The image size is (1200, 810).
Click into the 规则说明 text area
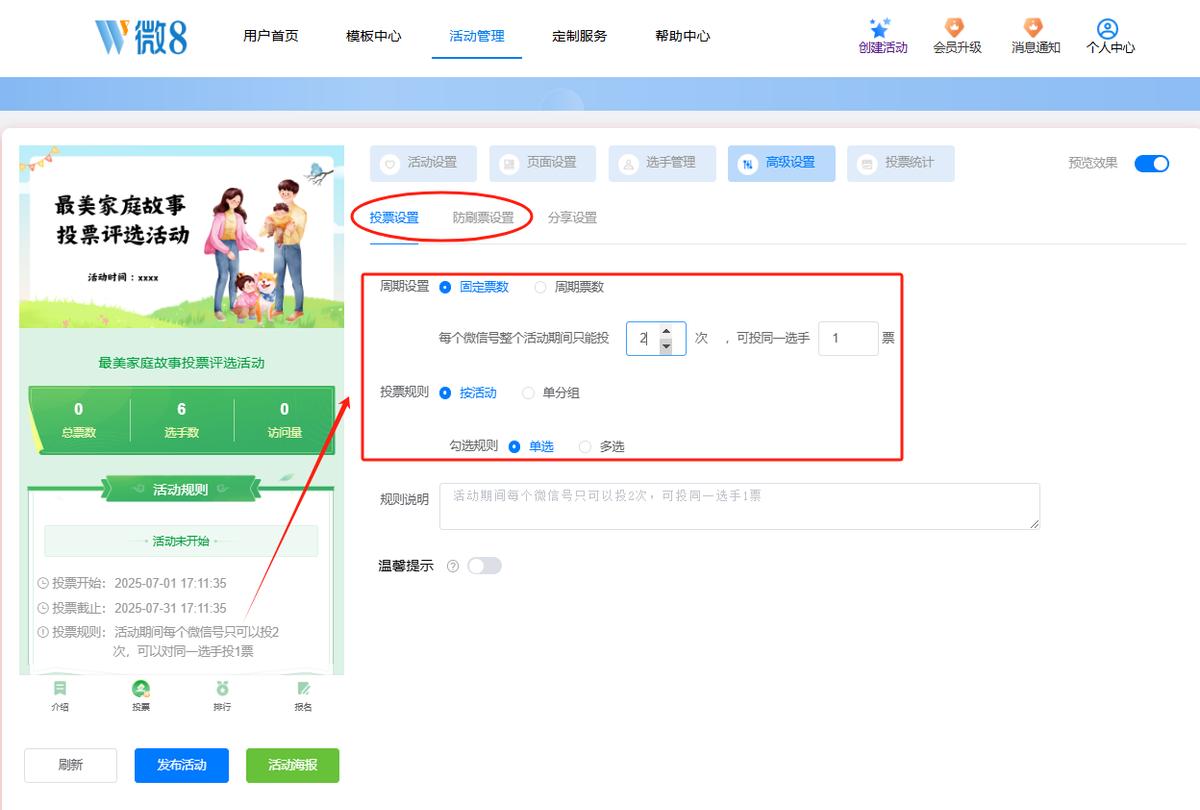739,506
